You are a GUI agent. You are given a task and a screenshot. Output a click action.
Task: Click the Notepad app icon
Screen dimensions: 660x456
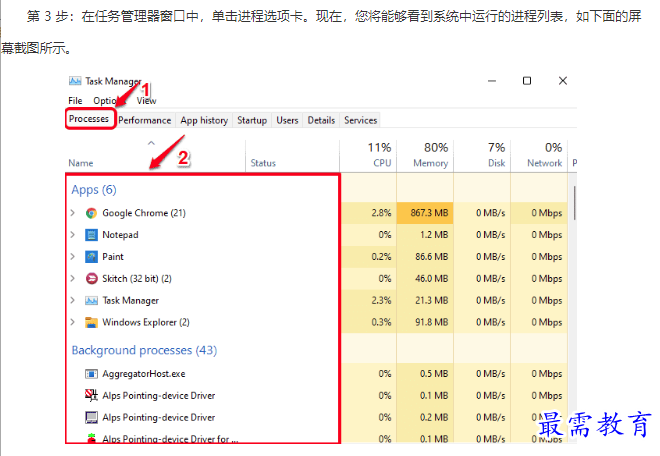pyautogui.click(x=91, y=235)
